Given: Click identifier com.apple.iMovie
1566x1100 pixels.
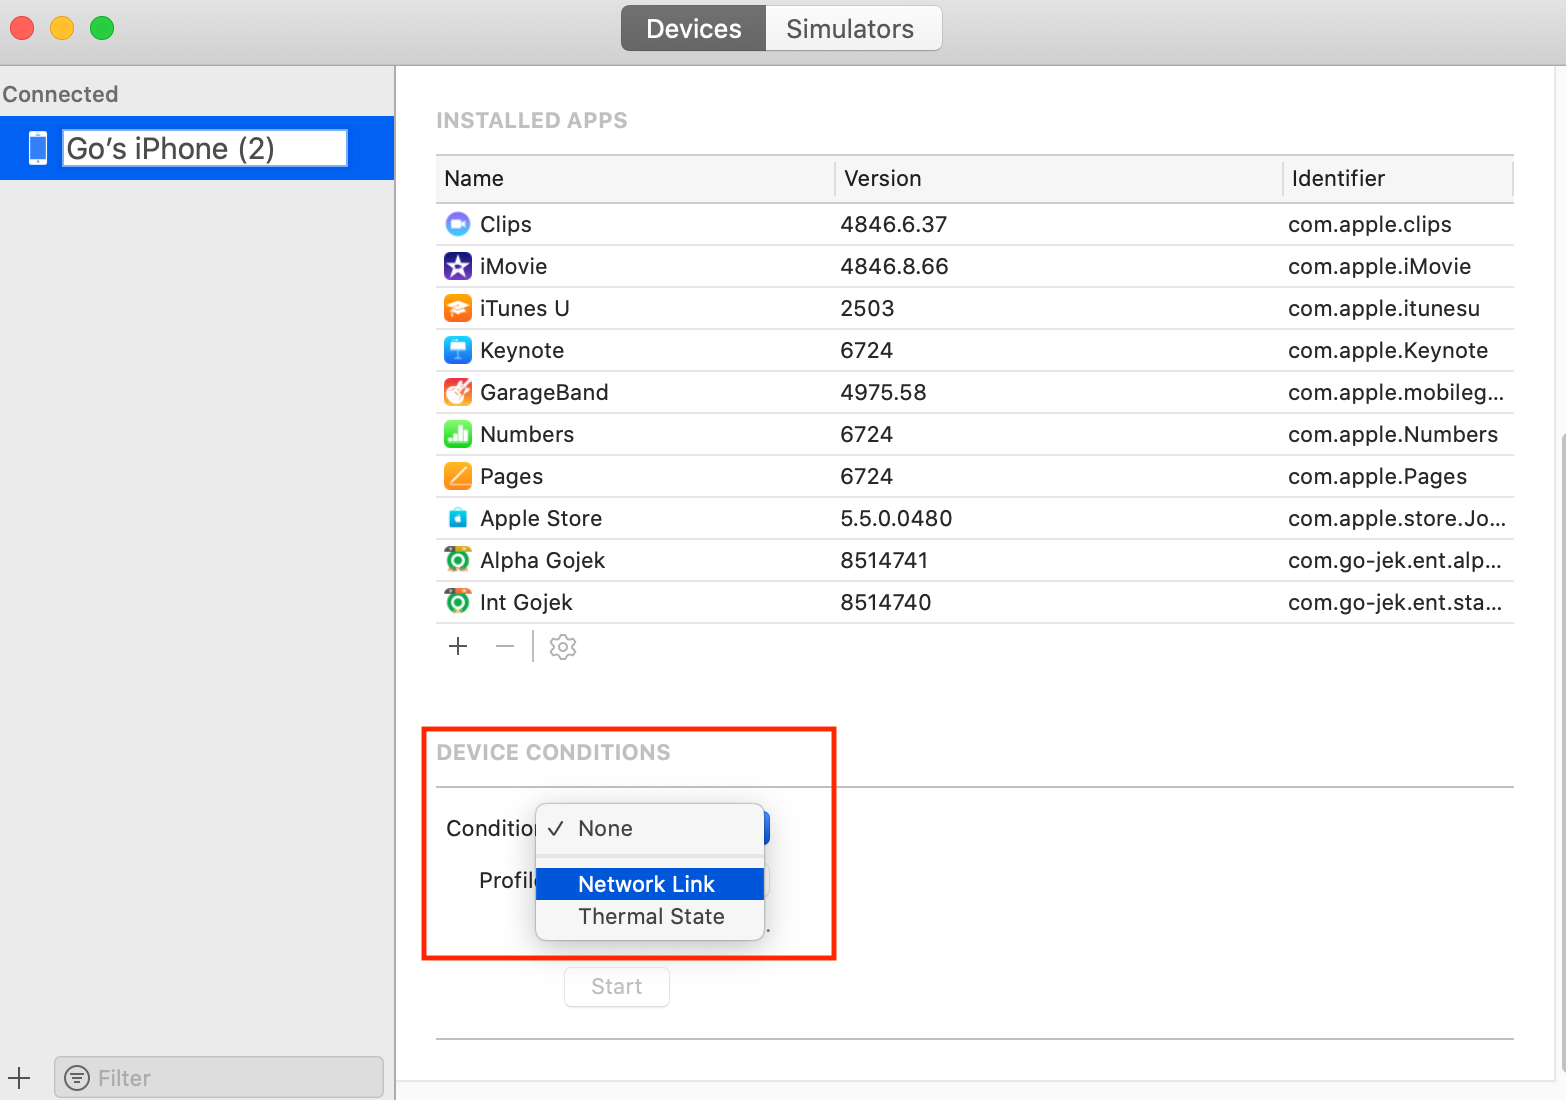Looking at the screenshot, I should pyautogui.click(x=1380, y=266).
